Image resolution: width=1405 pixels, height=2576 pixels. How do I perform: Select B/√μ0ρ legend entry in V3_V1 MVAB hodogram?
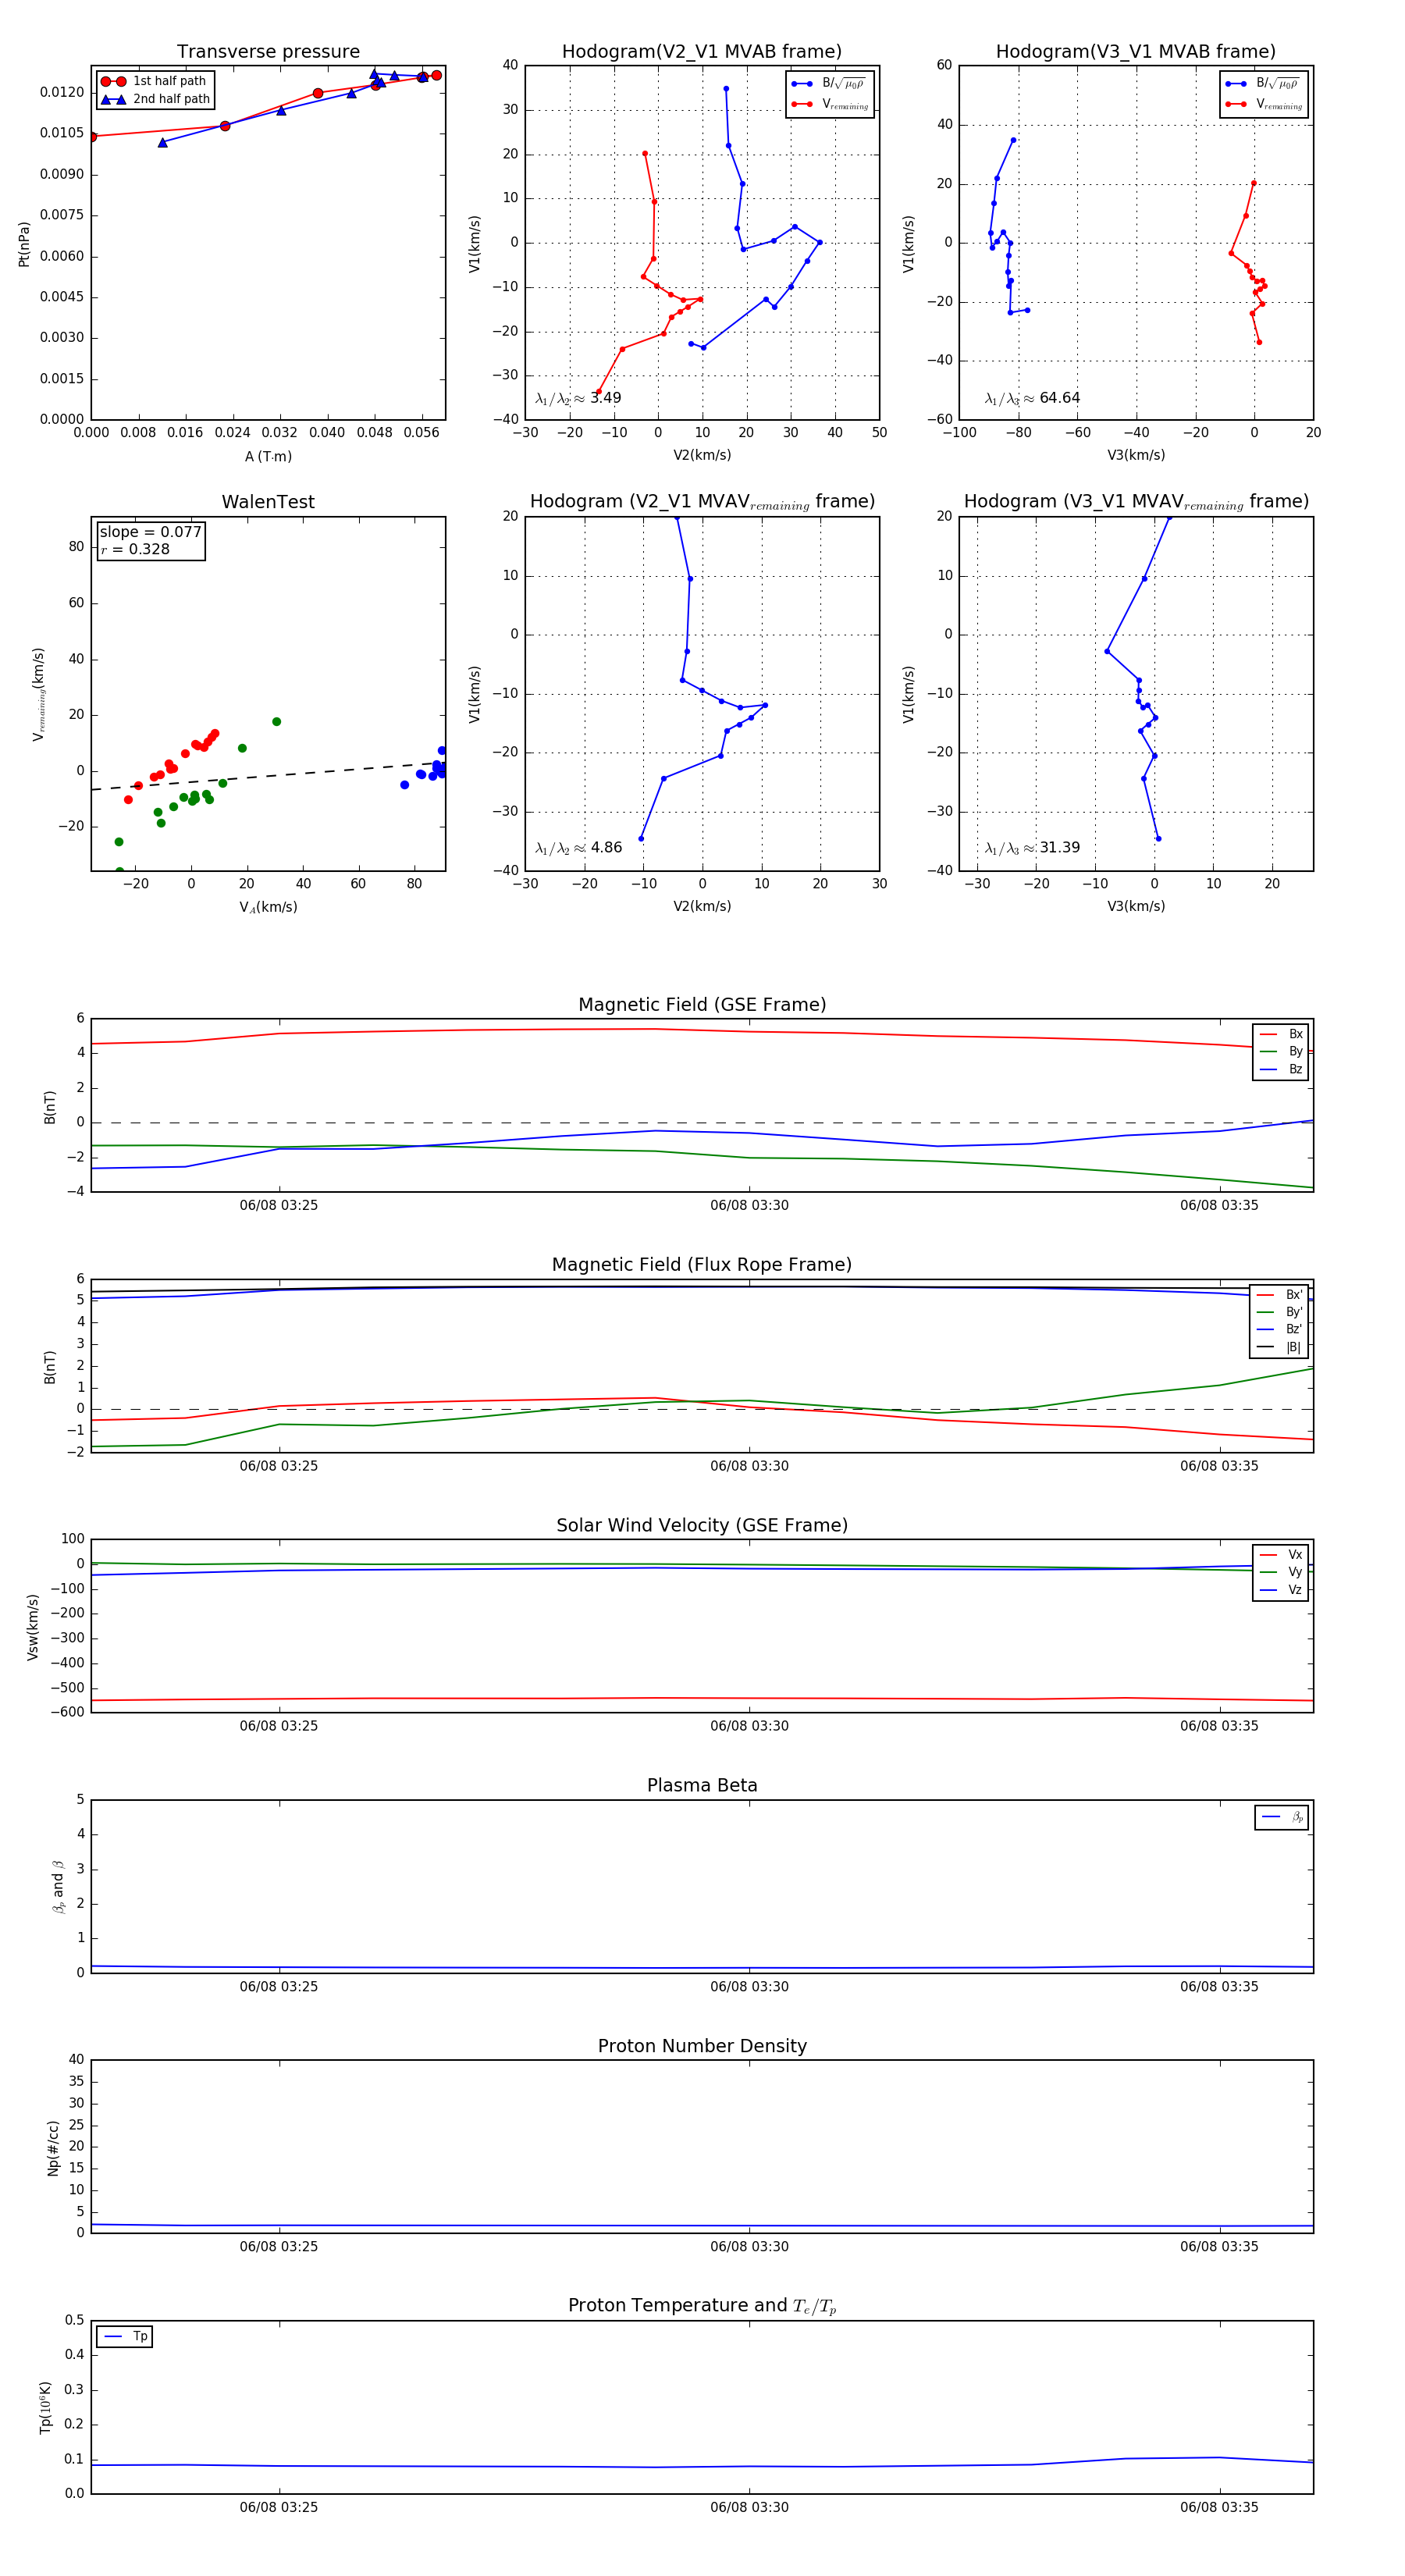click(x=1262, y=84)
